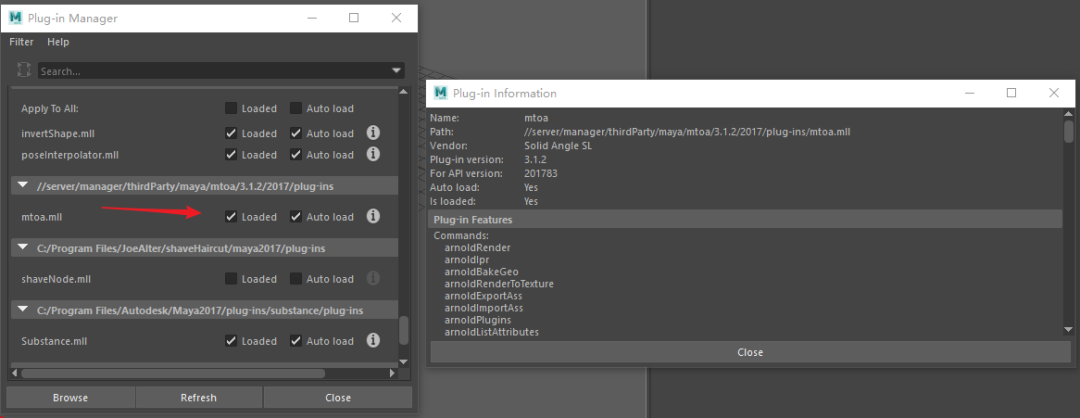1080x418 pixels.
Task: Check Apply To All Auto load checkbox
Action: pyautogui.click(x=295, y=108)
